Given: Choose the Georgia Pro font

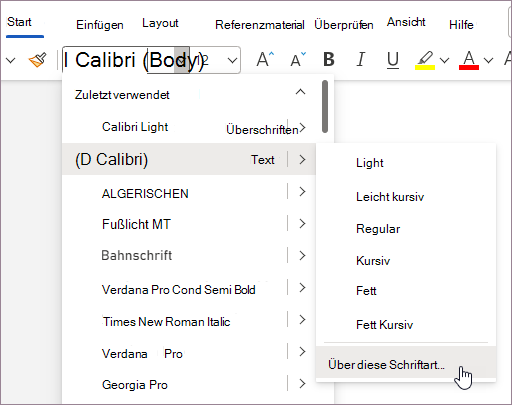Looking at the screenshot, I should 135,385.
